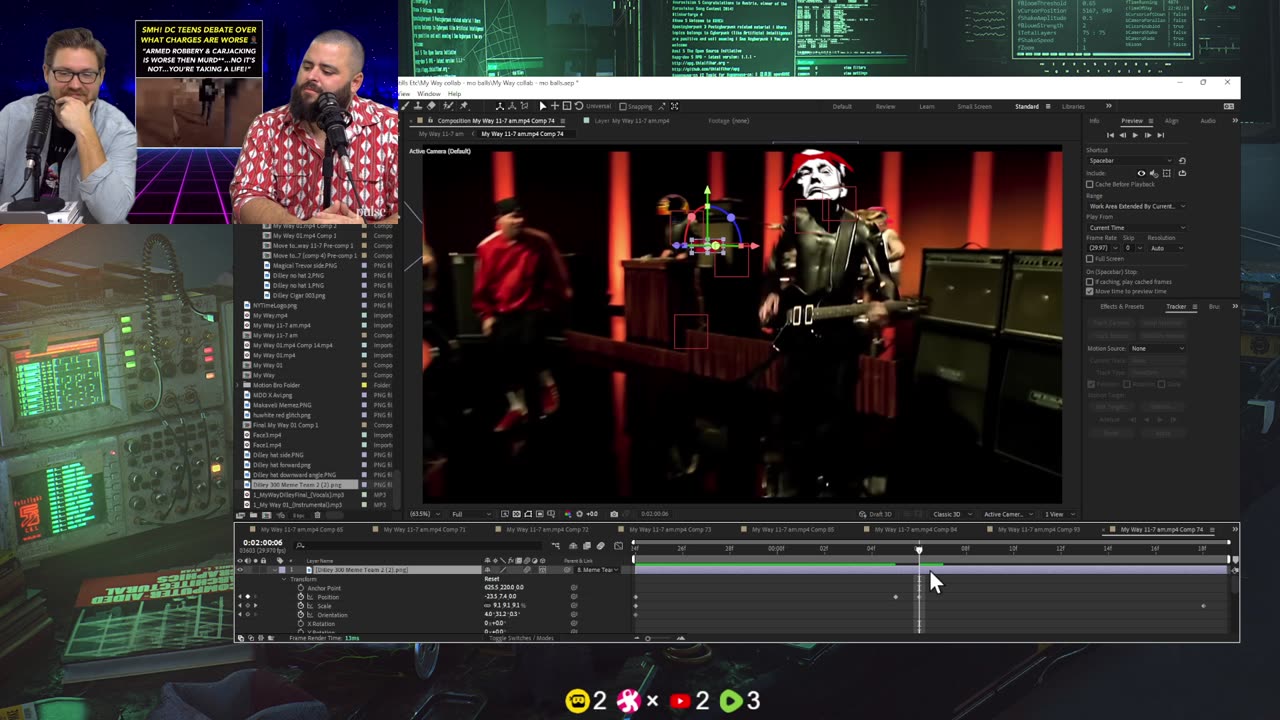Click Toggle Switches / Modes button
Viewport: 1280px width, 720px height.
[521, 637]
